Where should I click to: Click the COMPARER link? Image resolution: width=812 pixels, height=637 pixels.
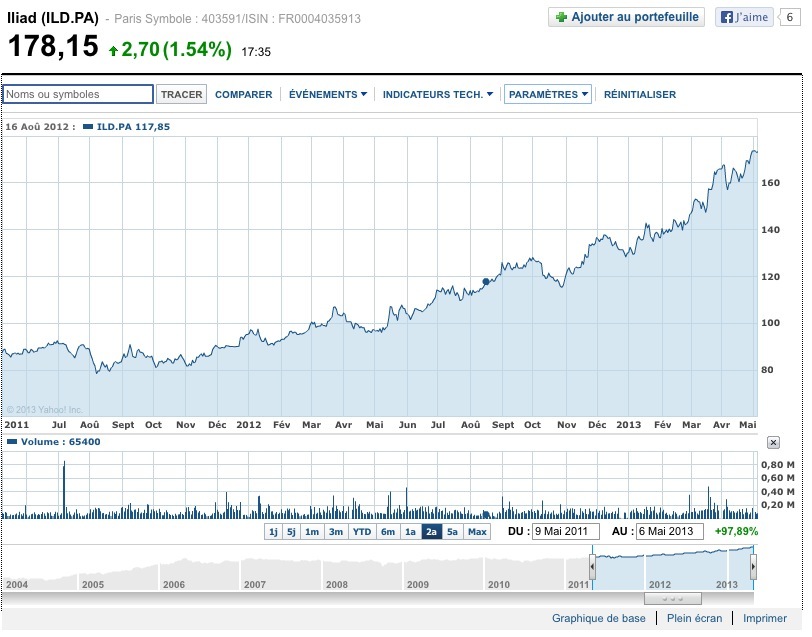tap(243, 94)
